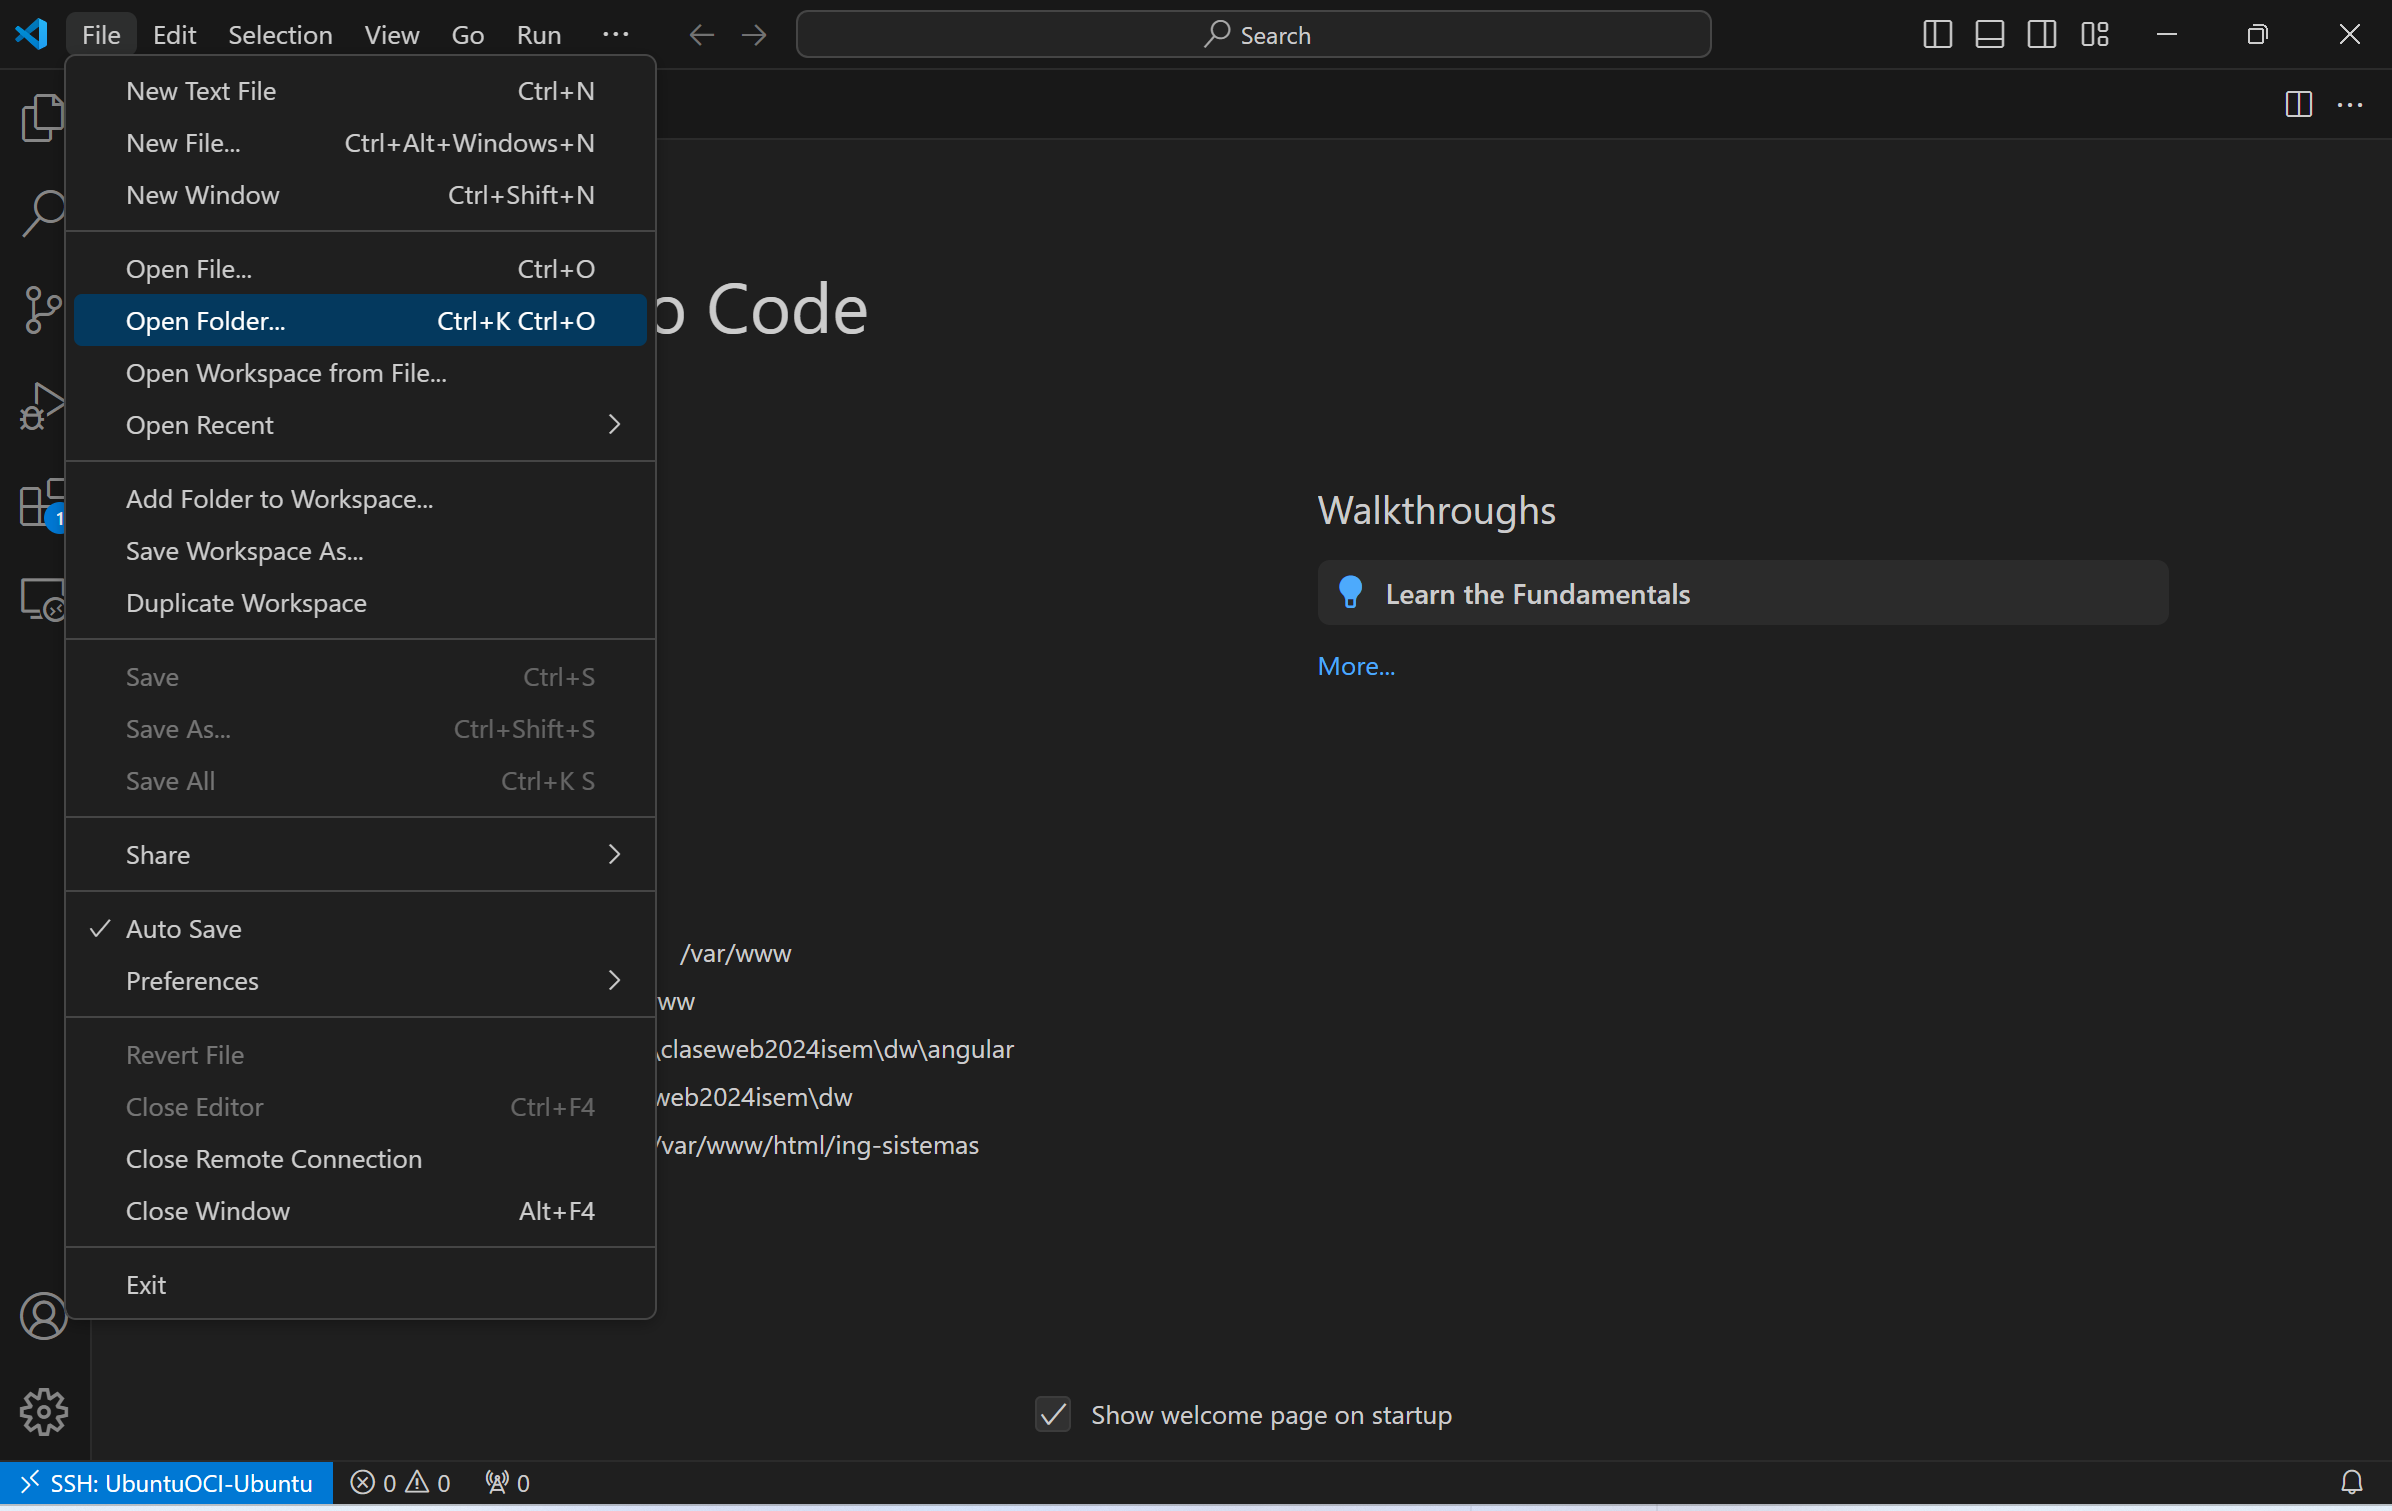The height and width of the screenshot is (1511, 2392).
Task: Open the Search view in activity bar
Action: click(42, 213)
